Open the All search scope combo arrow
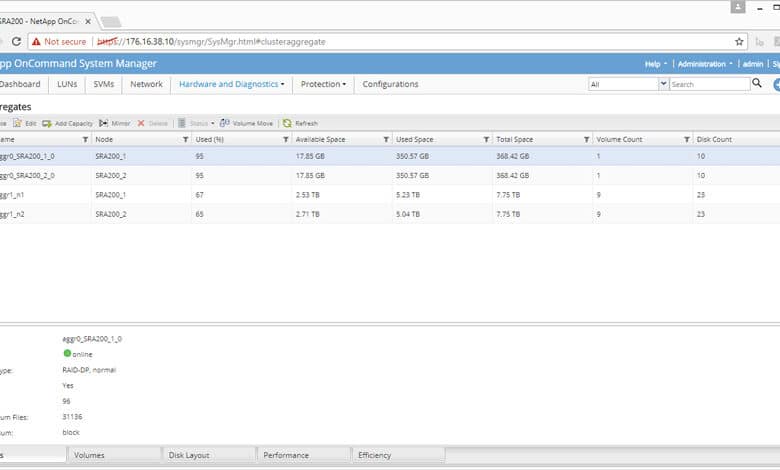780x470 pixels. (x=663, y=84)
